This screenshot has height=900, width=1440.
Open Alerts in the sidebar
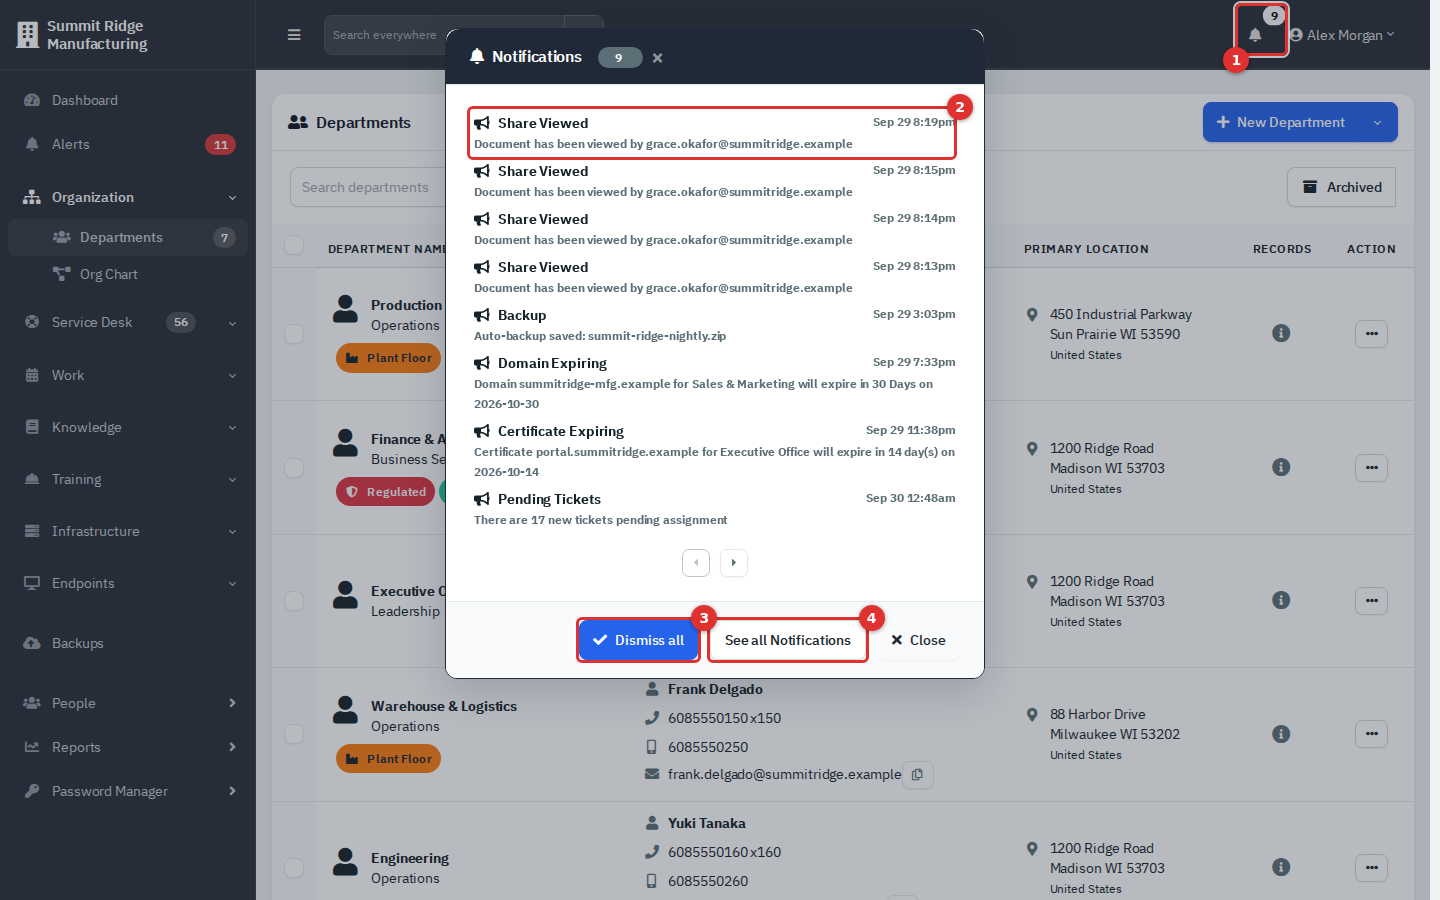point(128,144)
